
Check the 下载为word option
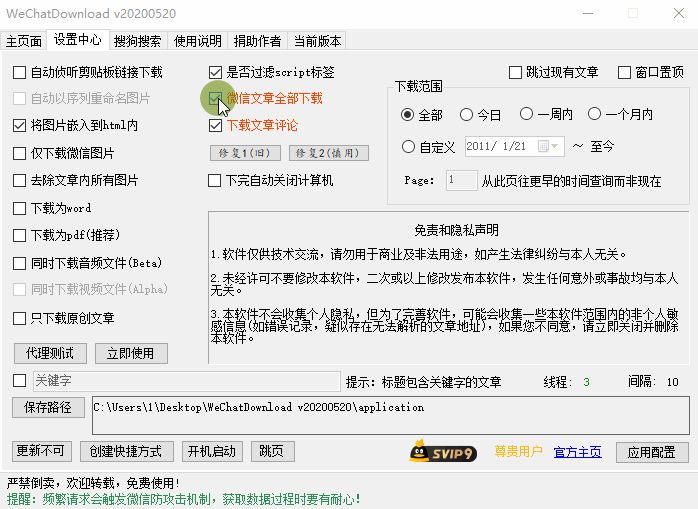(20, 208)
